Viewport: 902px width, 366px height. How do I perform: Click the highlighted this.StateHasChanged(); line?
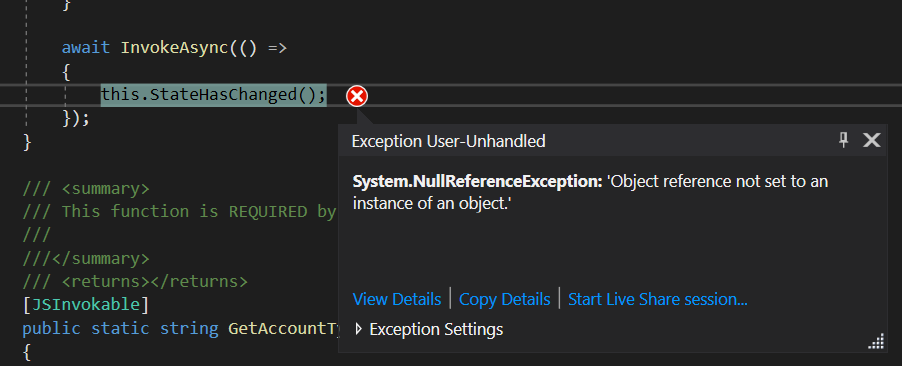[x=213, y=94]
